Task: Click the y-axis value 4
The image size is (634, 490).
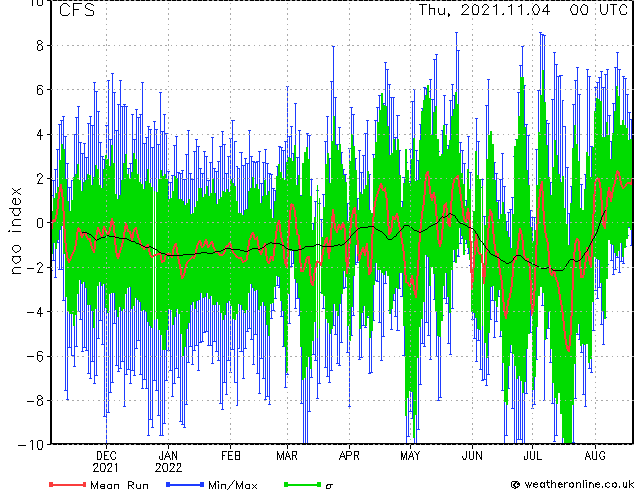Action: [40, 134]
